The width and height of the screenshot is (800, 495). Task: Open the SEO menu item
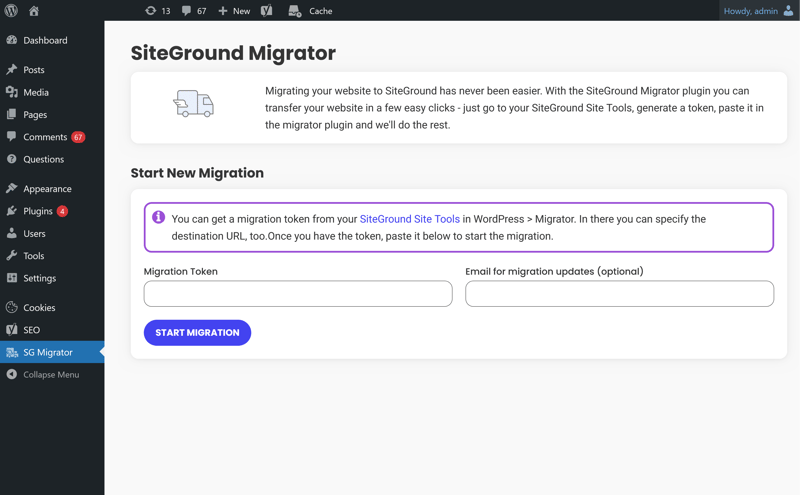(x=52, y=330)
